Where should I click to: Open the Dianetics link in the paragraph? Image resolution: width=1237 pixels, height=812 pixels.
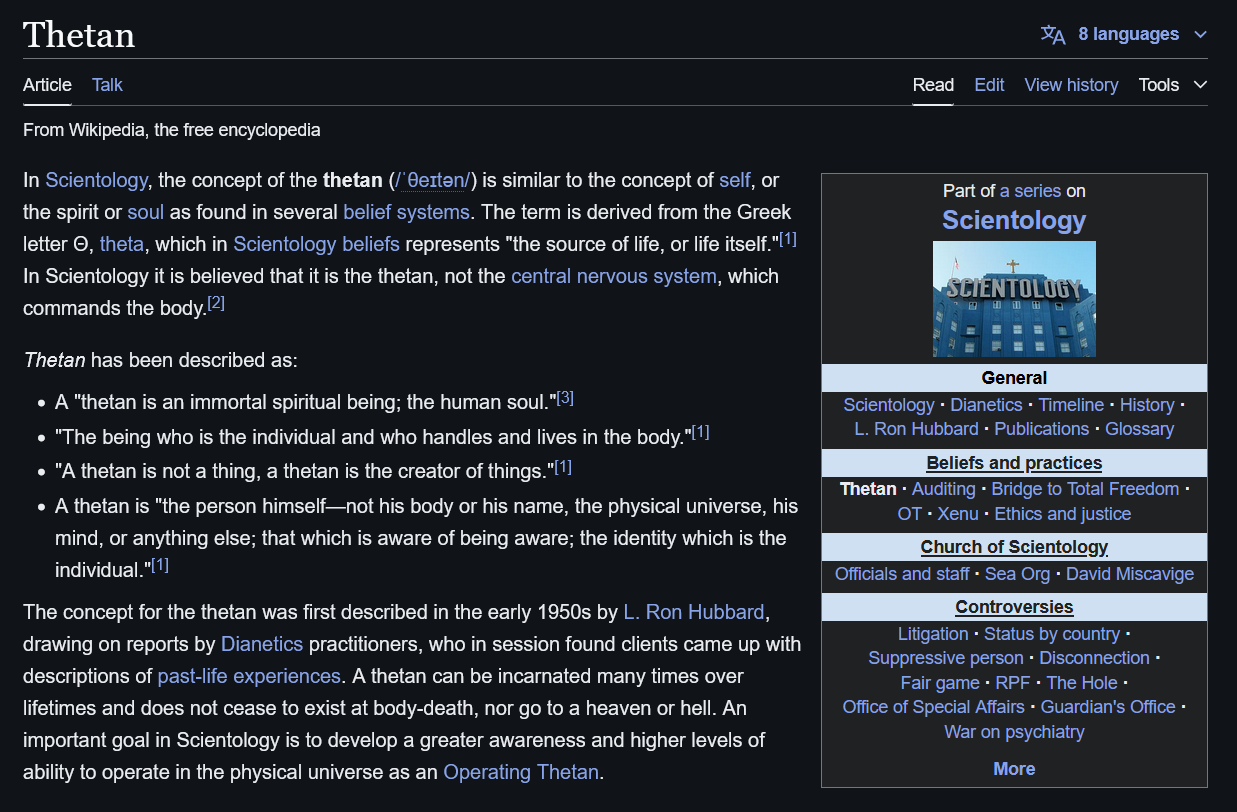[x=261, y=644]
